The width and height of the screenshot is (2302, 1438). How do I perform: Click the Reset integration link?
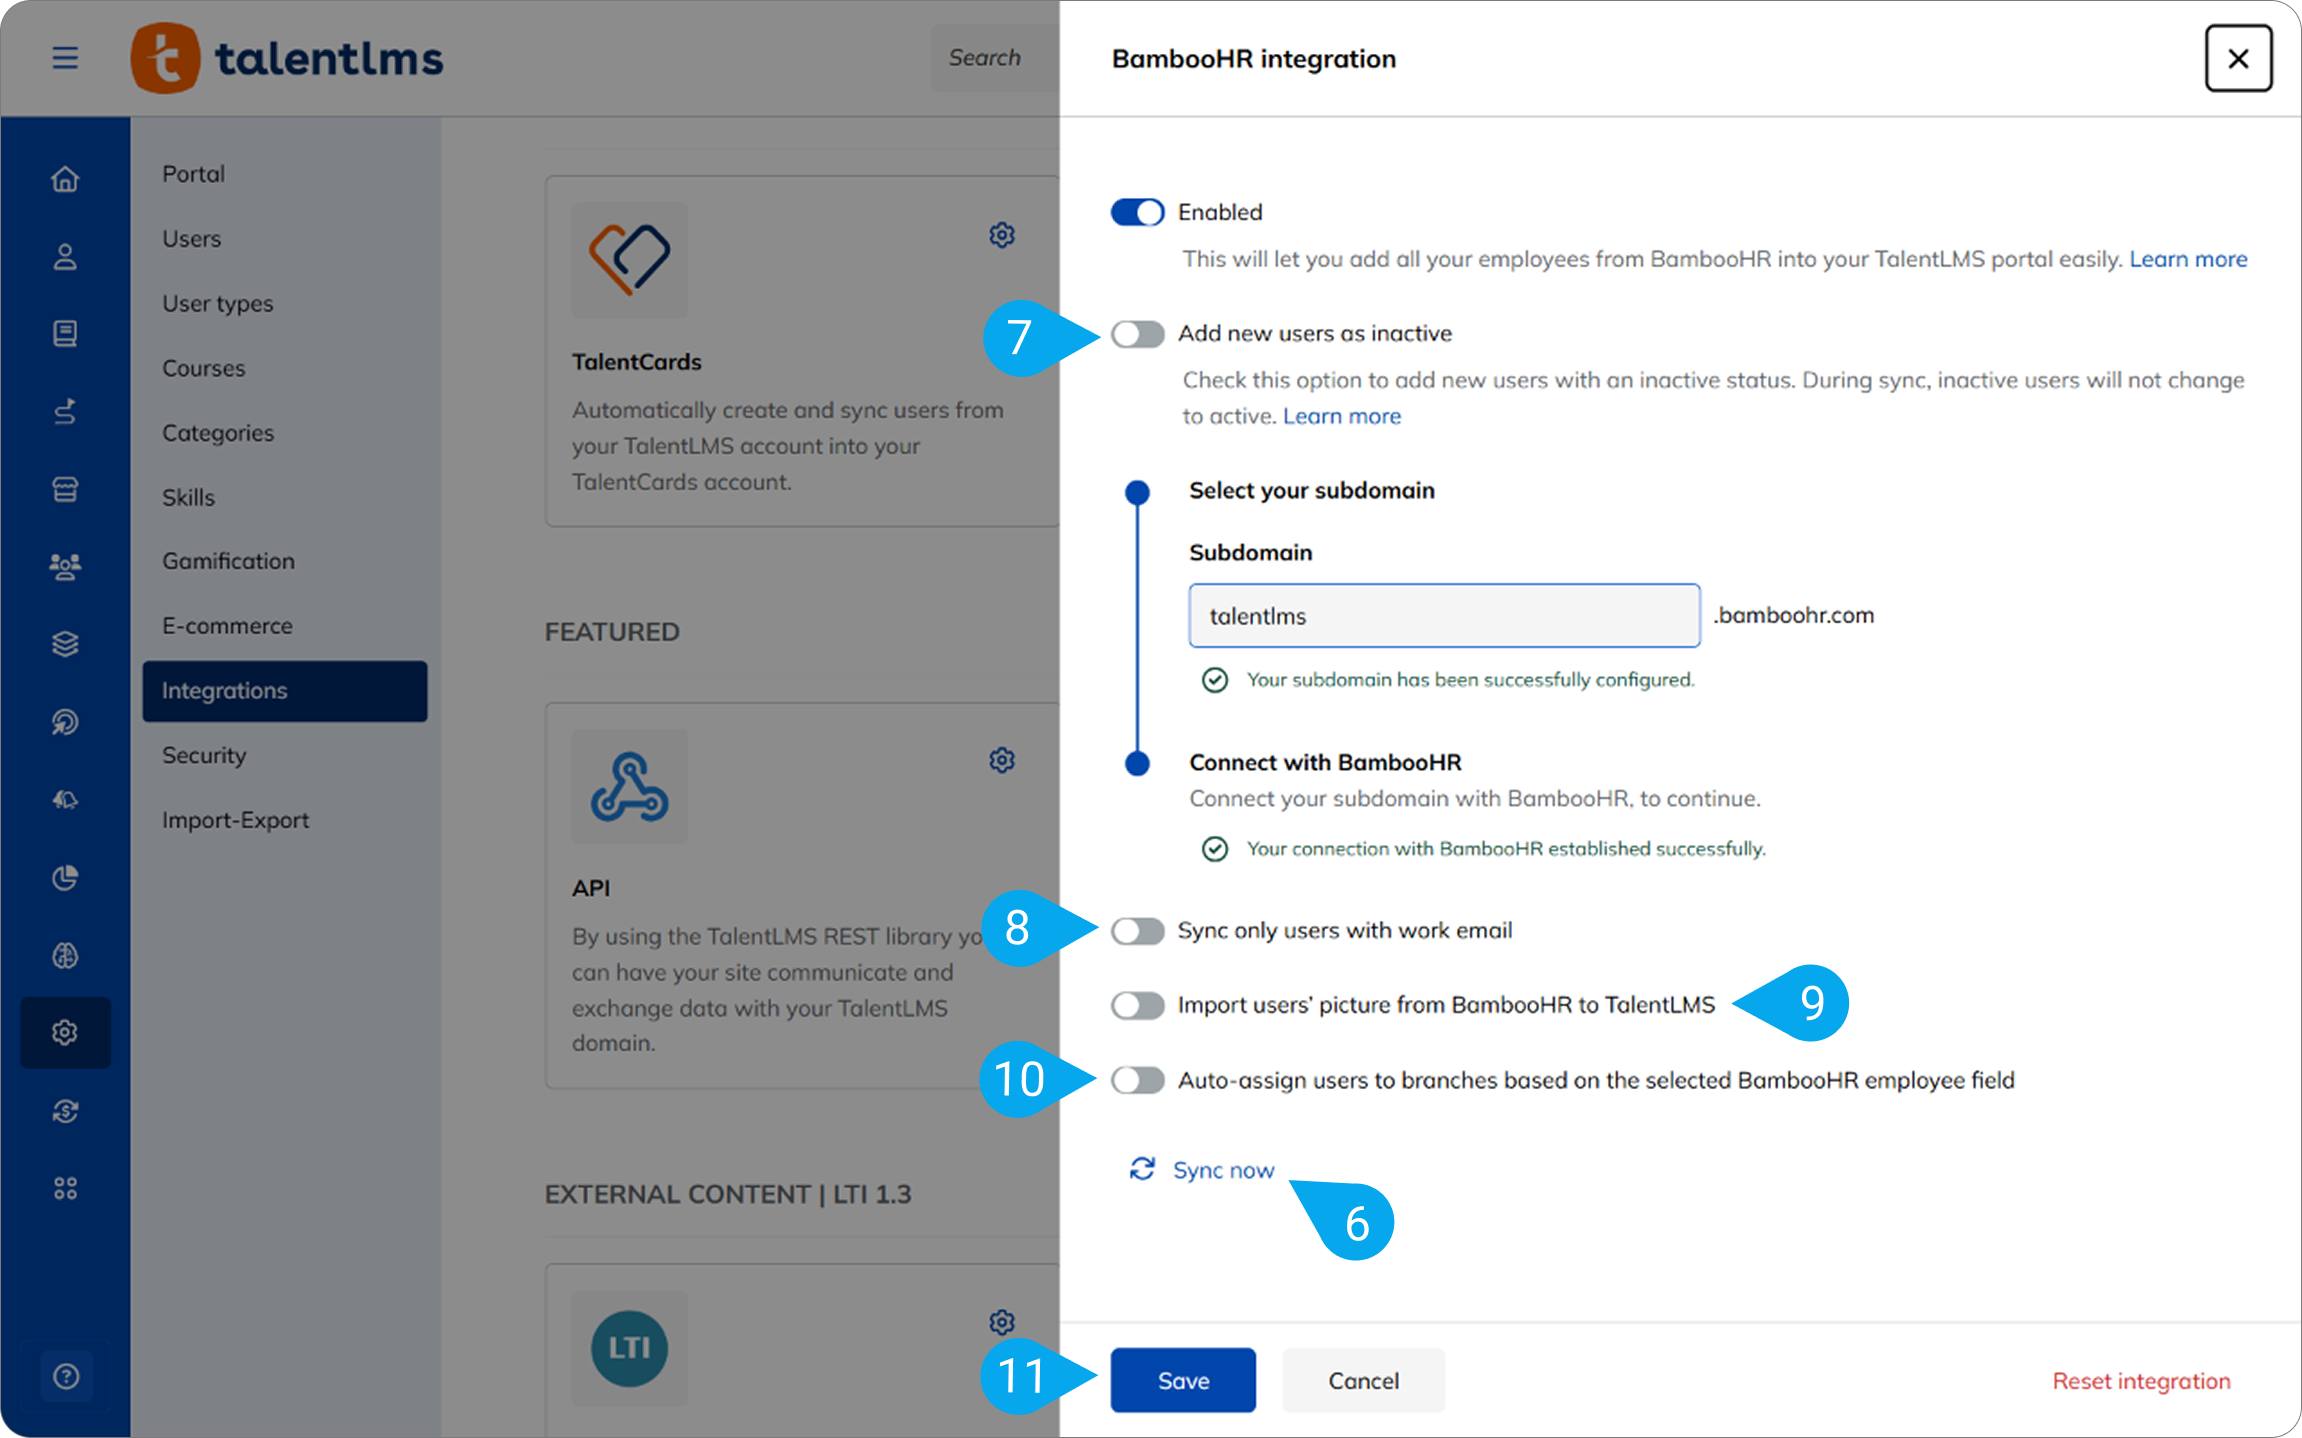[x=2141, y=1381]
